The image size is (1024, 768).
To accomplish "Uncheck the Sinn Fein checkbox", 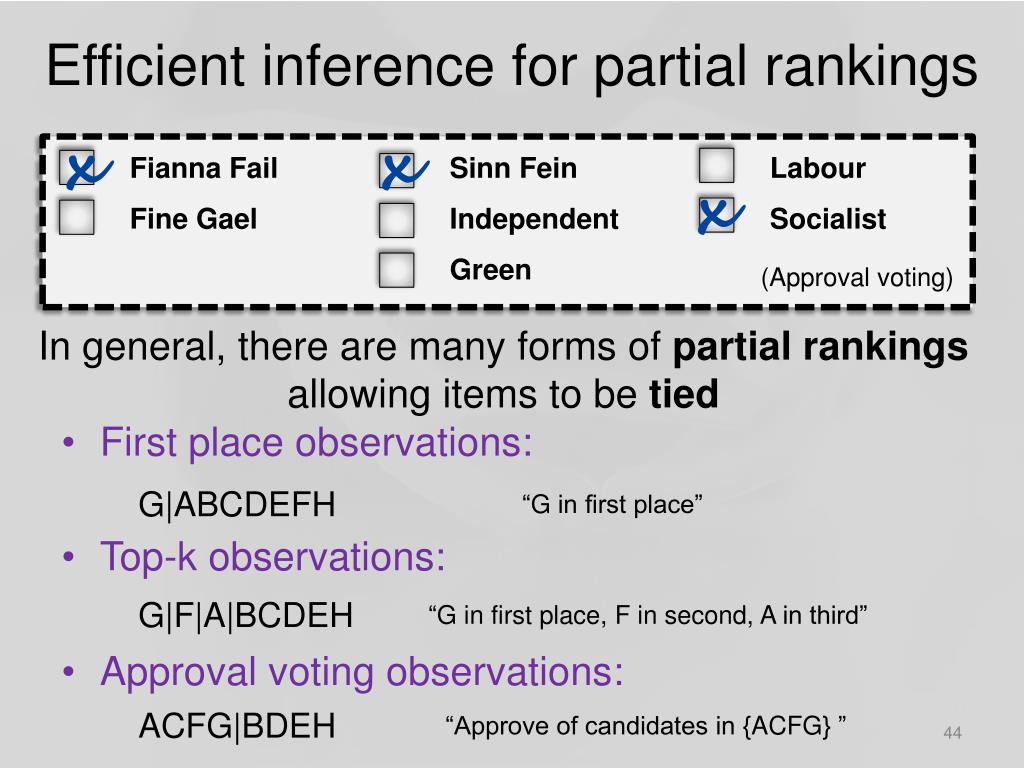I will [x=396, y=169].
